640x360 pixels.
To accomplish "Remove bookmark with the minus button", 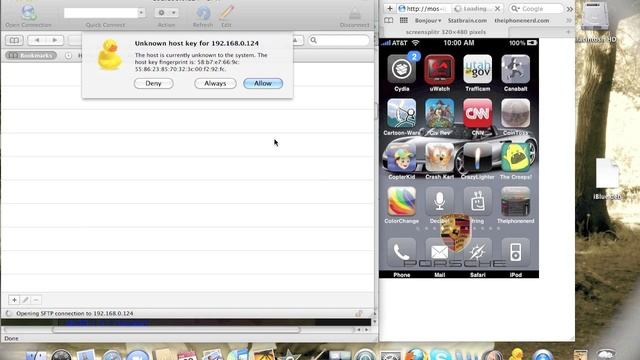I will pos(36,300).
